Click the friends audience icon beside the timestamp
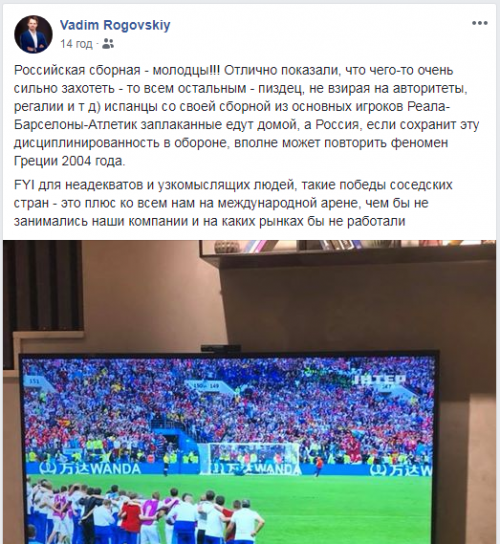Image resolution: width=500 pixels, height=544 pixels. (108, 44)
